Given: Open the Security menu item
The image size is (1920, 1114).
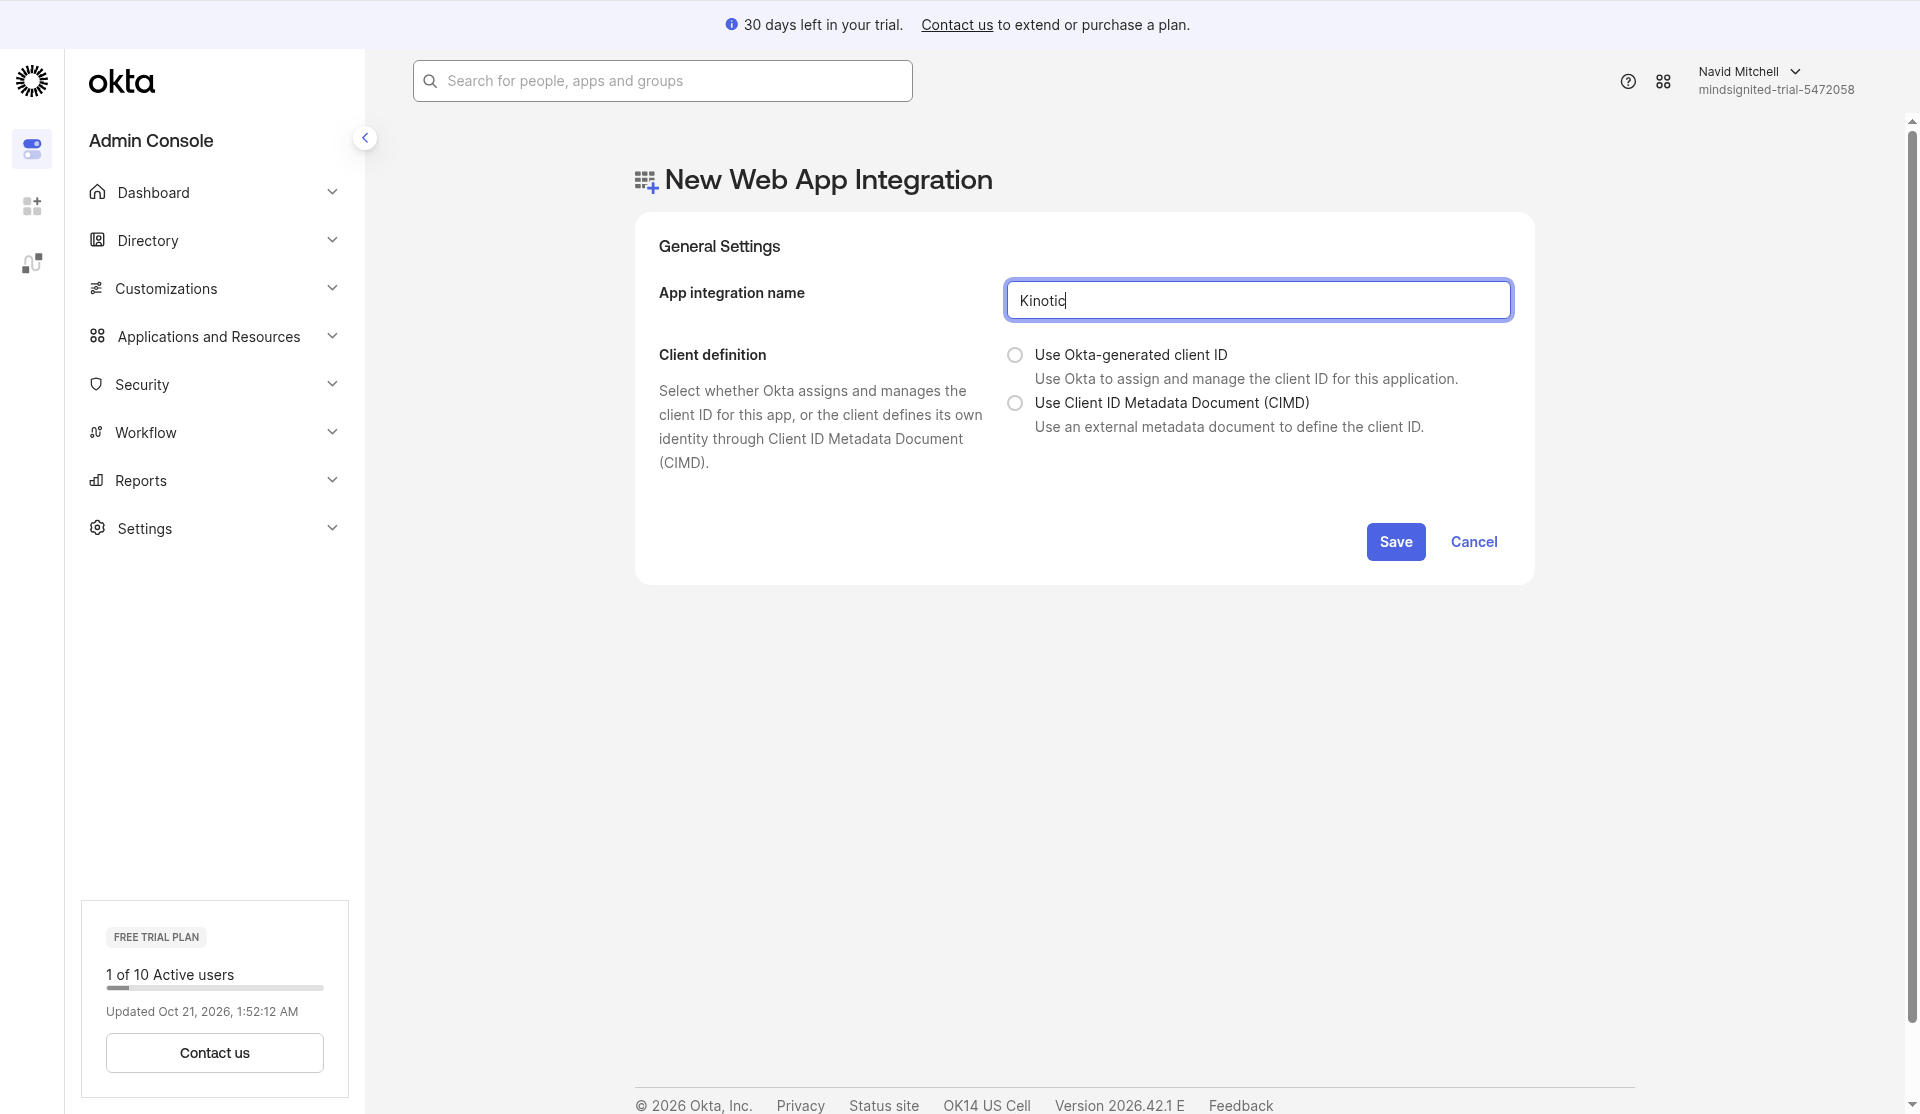Looking at the screenshot, I should pyautogui.click(x=214, y=384).
